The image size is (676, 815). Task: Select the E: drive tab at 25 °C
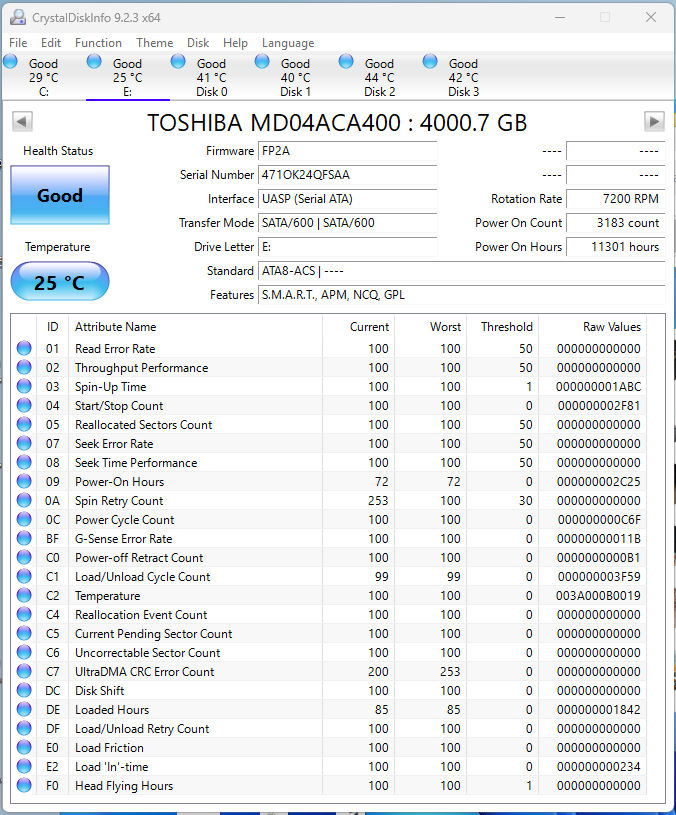pos(128,77)
